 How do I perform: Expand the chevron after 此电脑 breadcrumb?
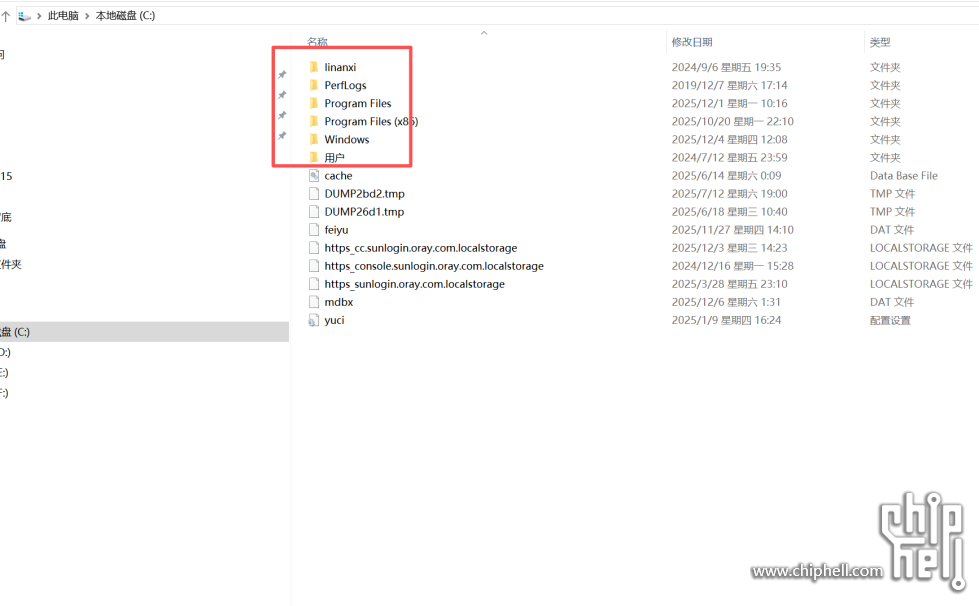(x=87, y=16)
